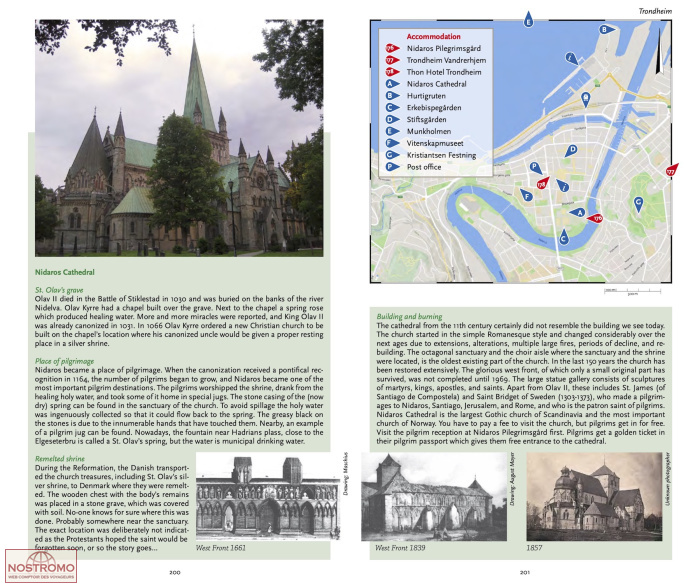Click legend icon beside Kristiansten Festning
This screenshot has width=700, height=588.
[x=392, y=155]
